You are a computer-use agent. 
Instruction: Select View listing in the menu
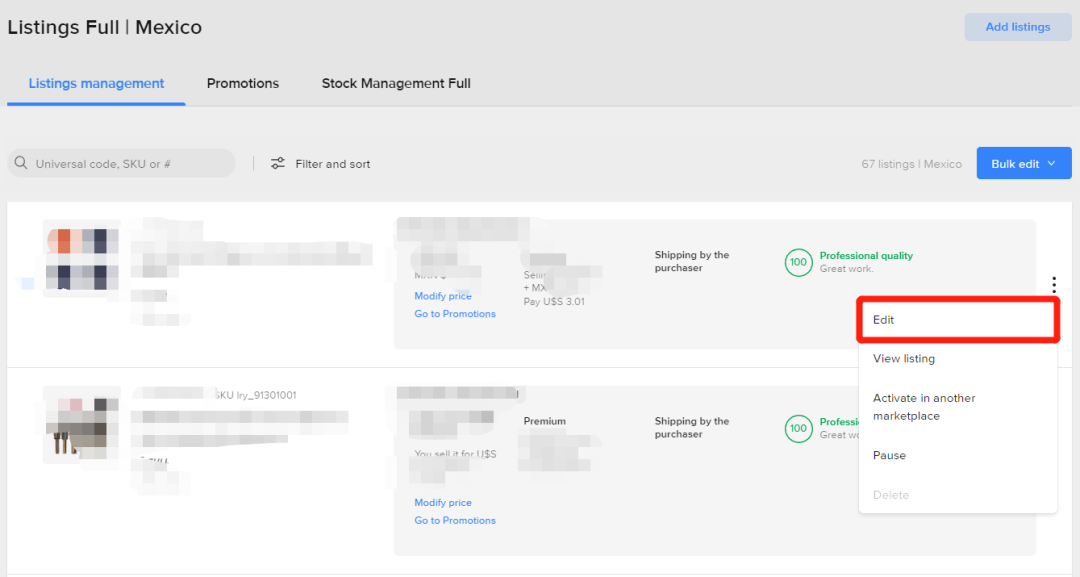(x=904, y=358)
